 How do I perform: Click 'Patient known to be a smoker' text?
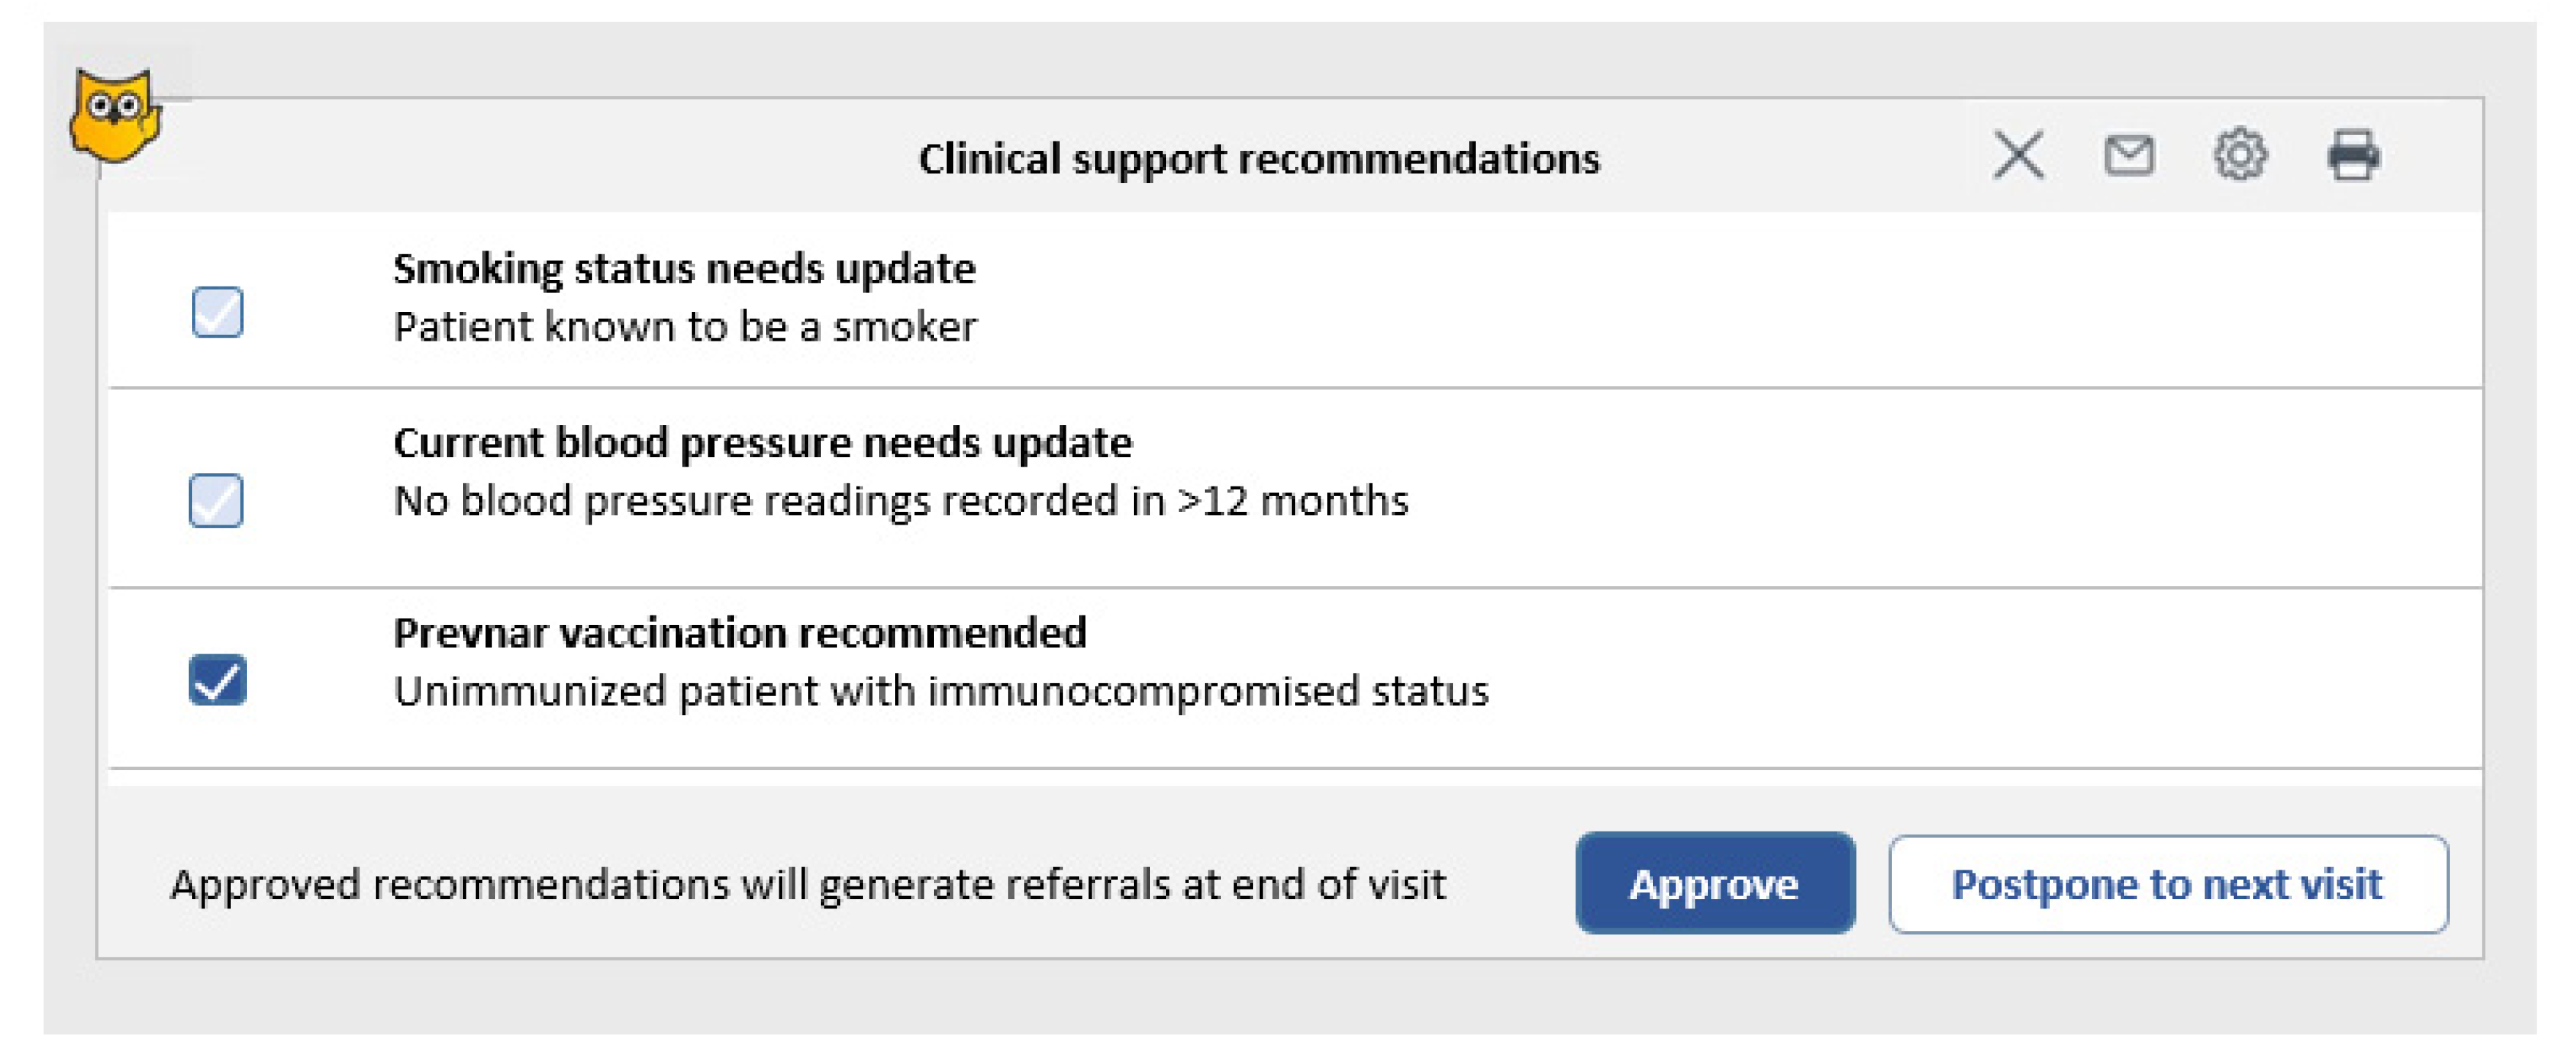(685, 327)
